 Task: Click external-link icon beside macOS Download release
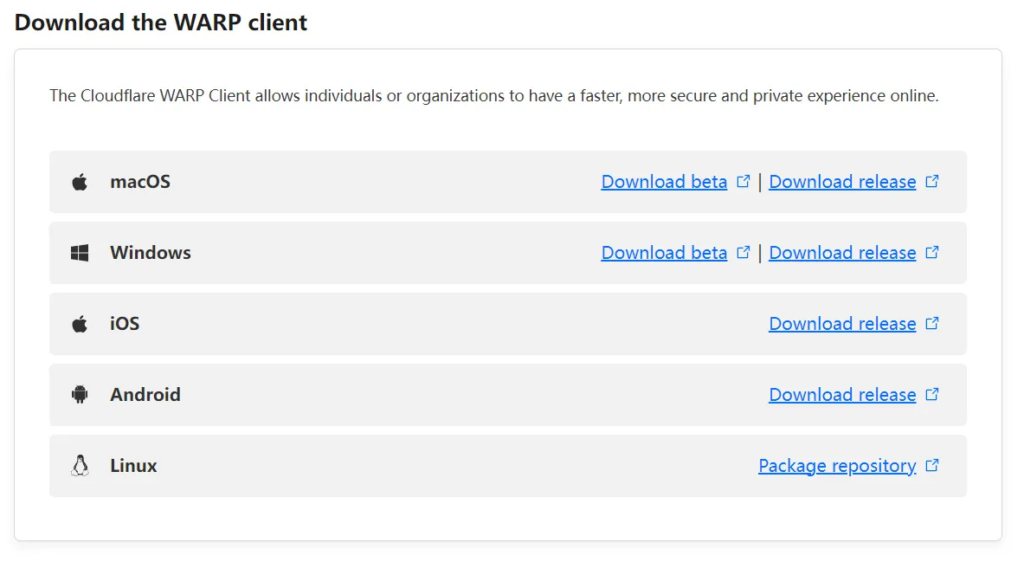[932, 182]
